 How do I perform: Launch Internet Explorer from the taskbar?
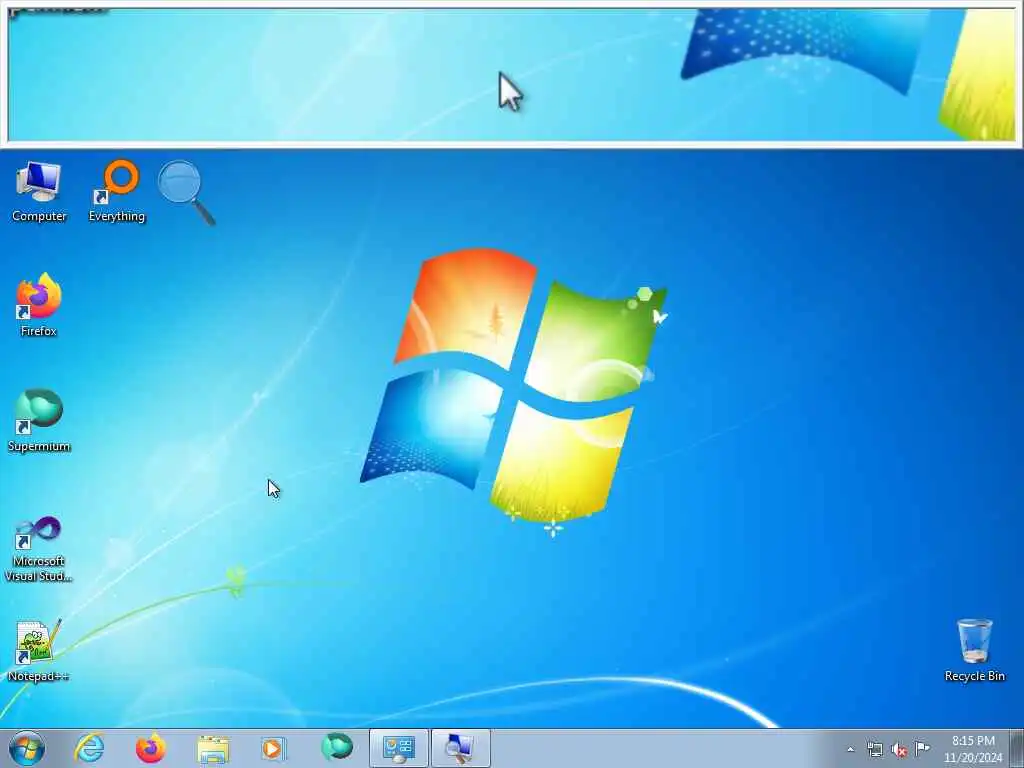coord(89,748)
